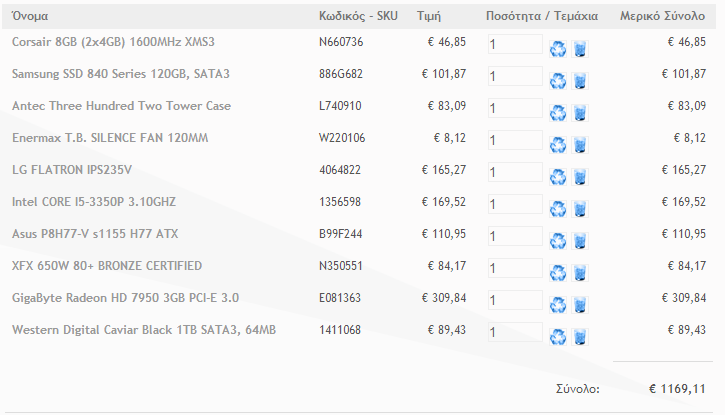Update the Antec Three Hundred Two quantity via refresh icon
The width and height of the screenshot is (725, 415).
558,113
